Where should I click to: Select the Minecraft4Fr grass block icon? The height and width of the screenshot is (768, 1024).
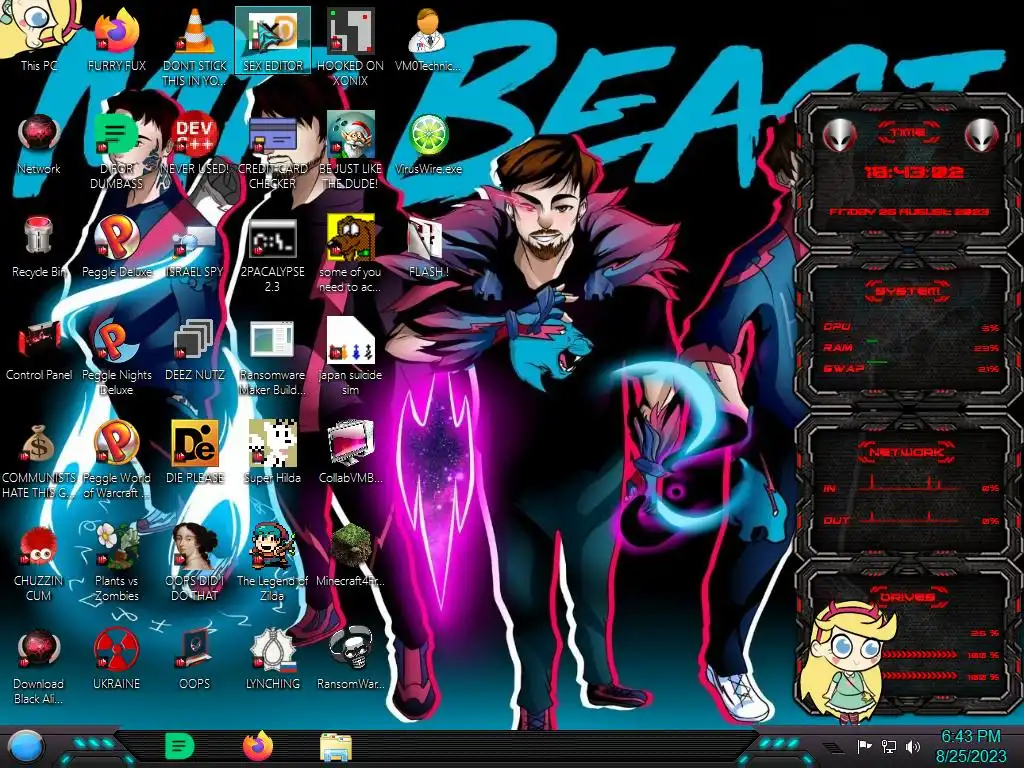pos(350,555)
